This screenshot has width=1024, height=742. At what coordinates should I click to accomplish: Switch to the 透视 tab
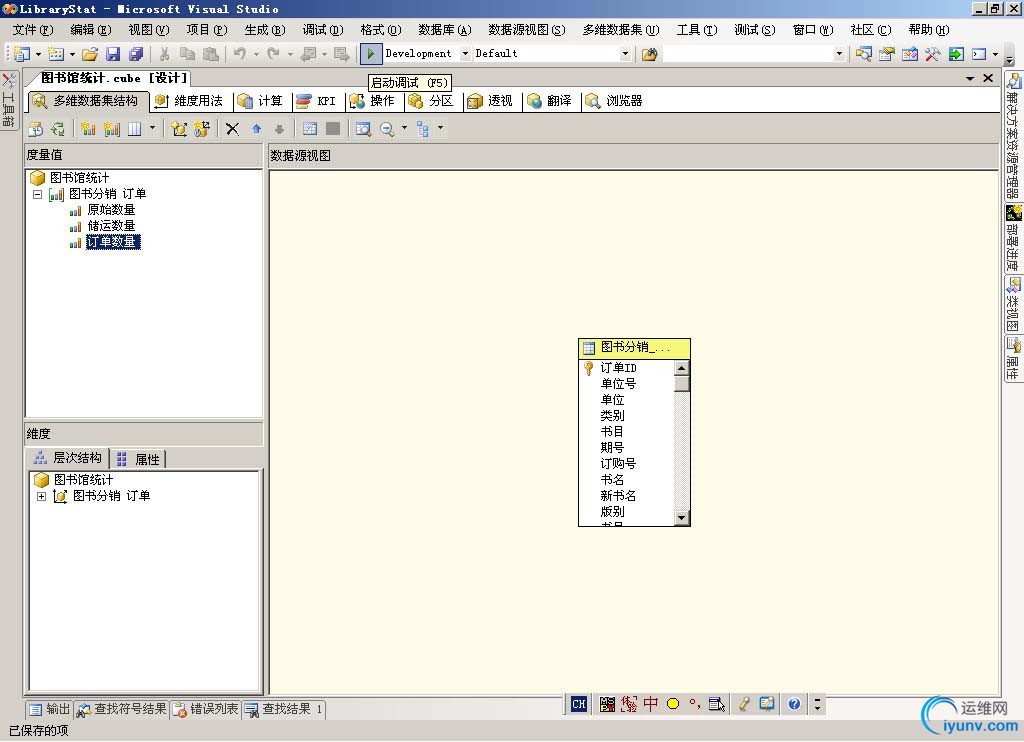point(490,101)
